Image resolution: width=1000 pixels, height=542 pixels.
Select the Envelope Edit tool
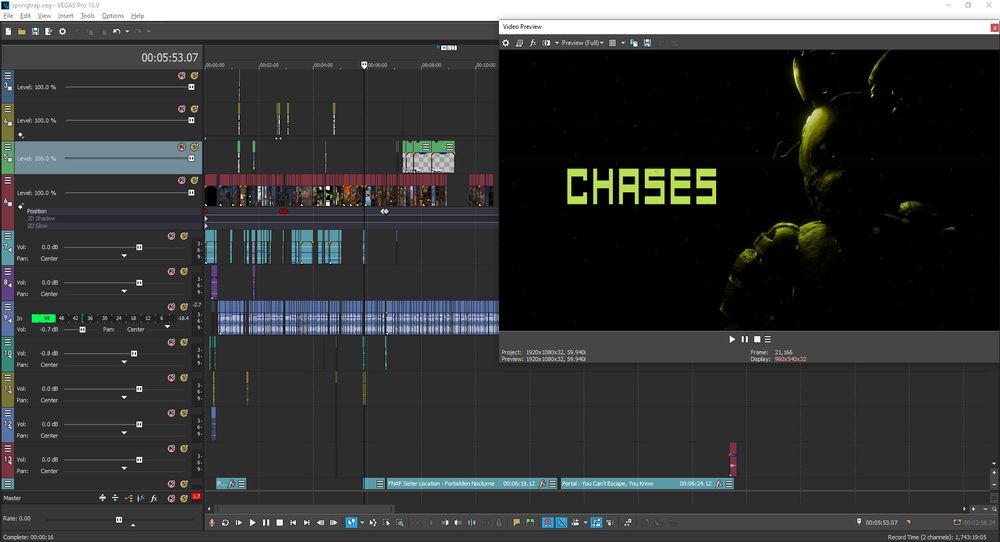[372, 523]
